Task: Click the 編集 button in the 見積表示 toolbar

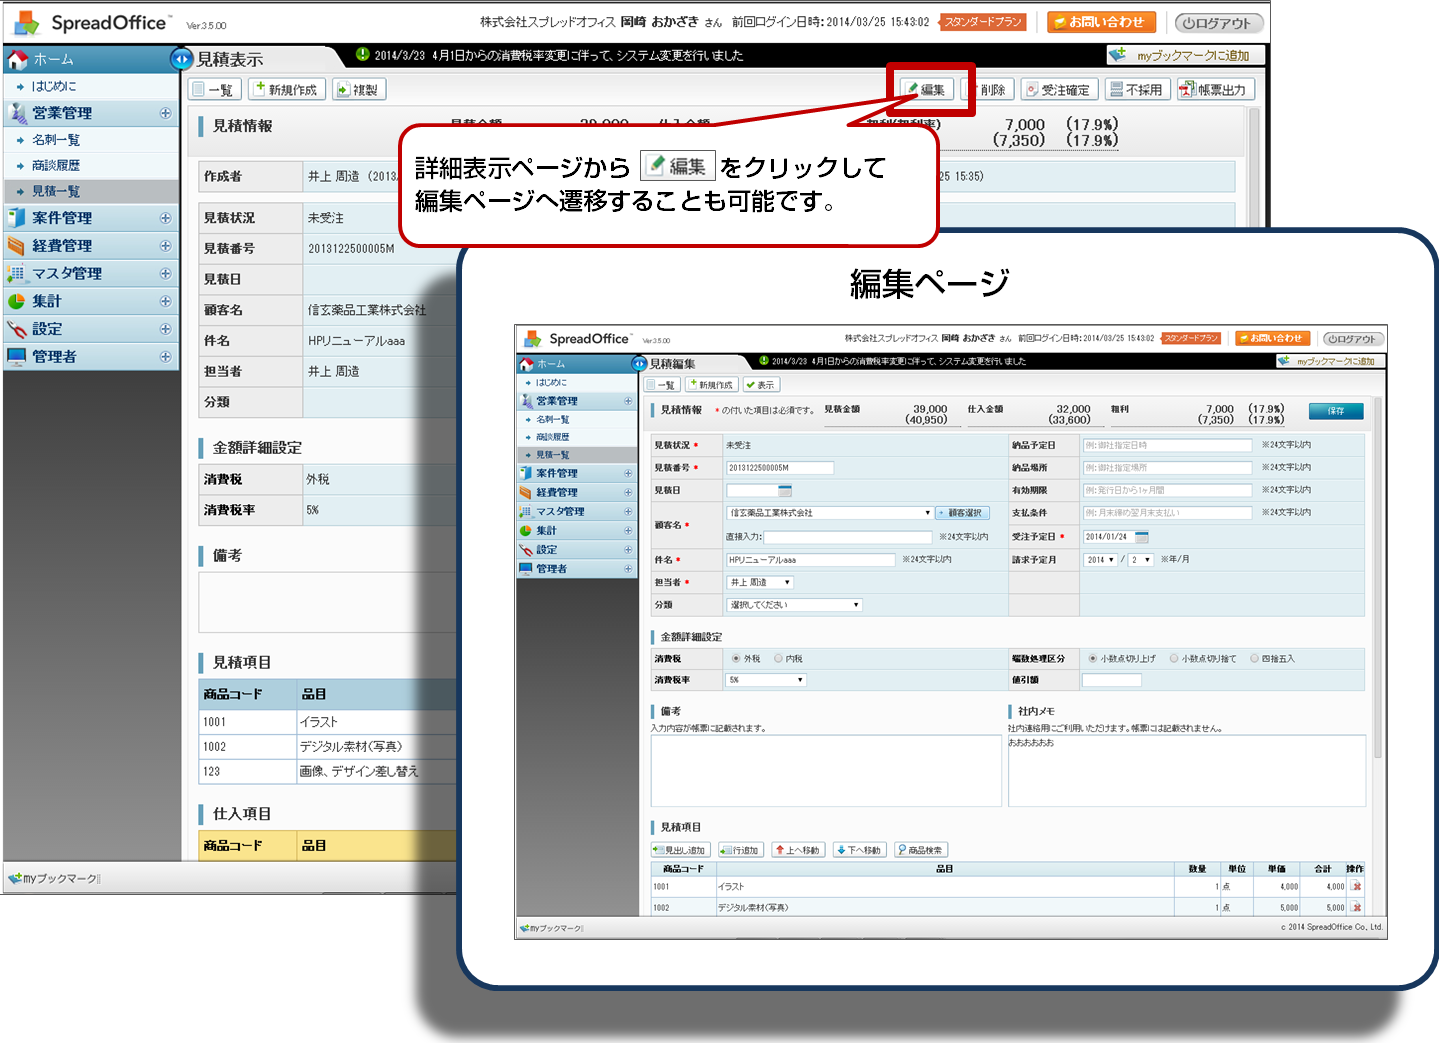Action: [x=926, y=89]
